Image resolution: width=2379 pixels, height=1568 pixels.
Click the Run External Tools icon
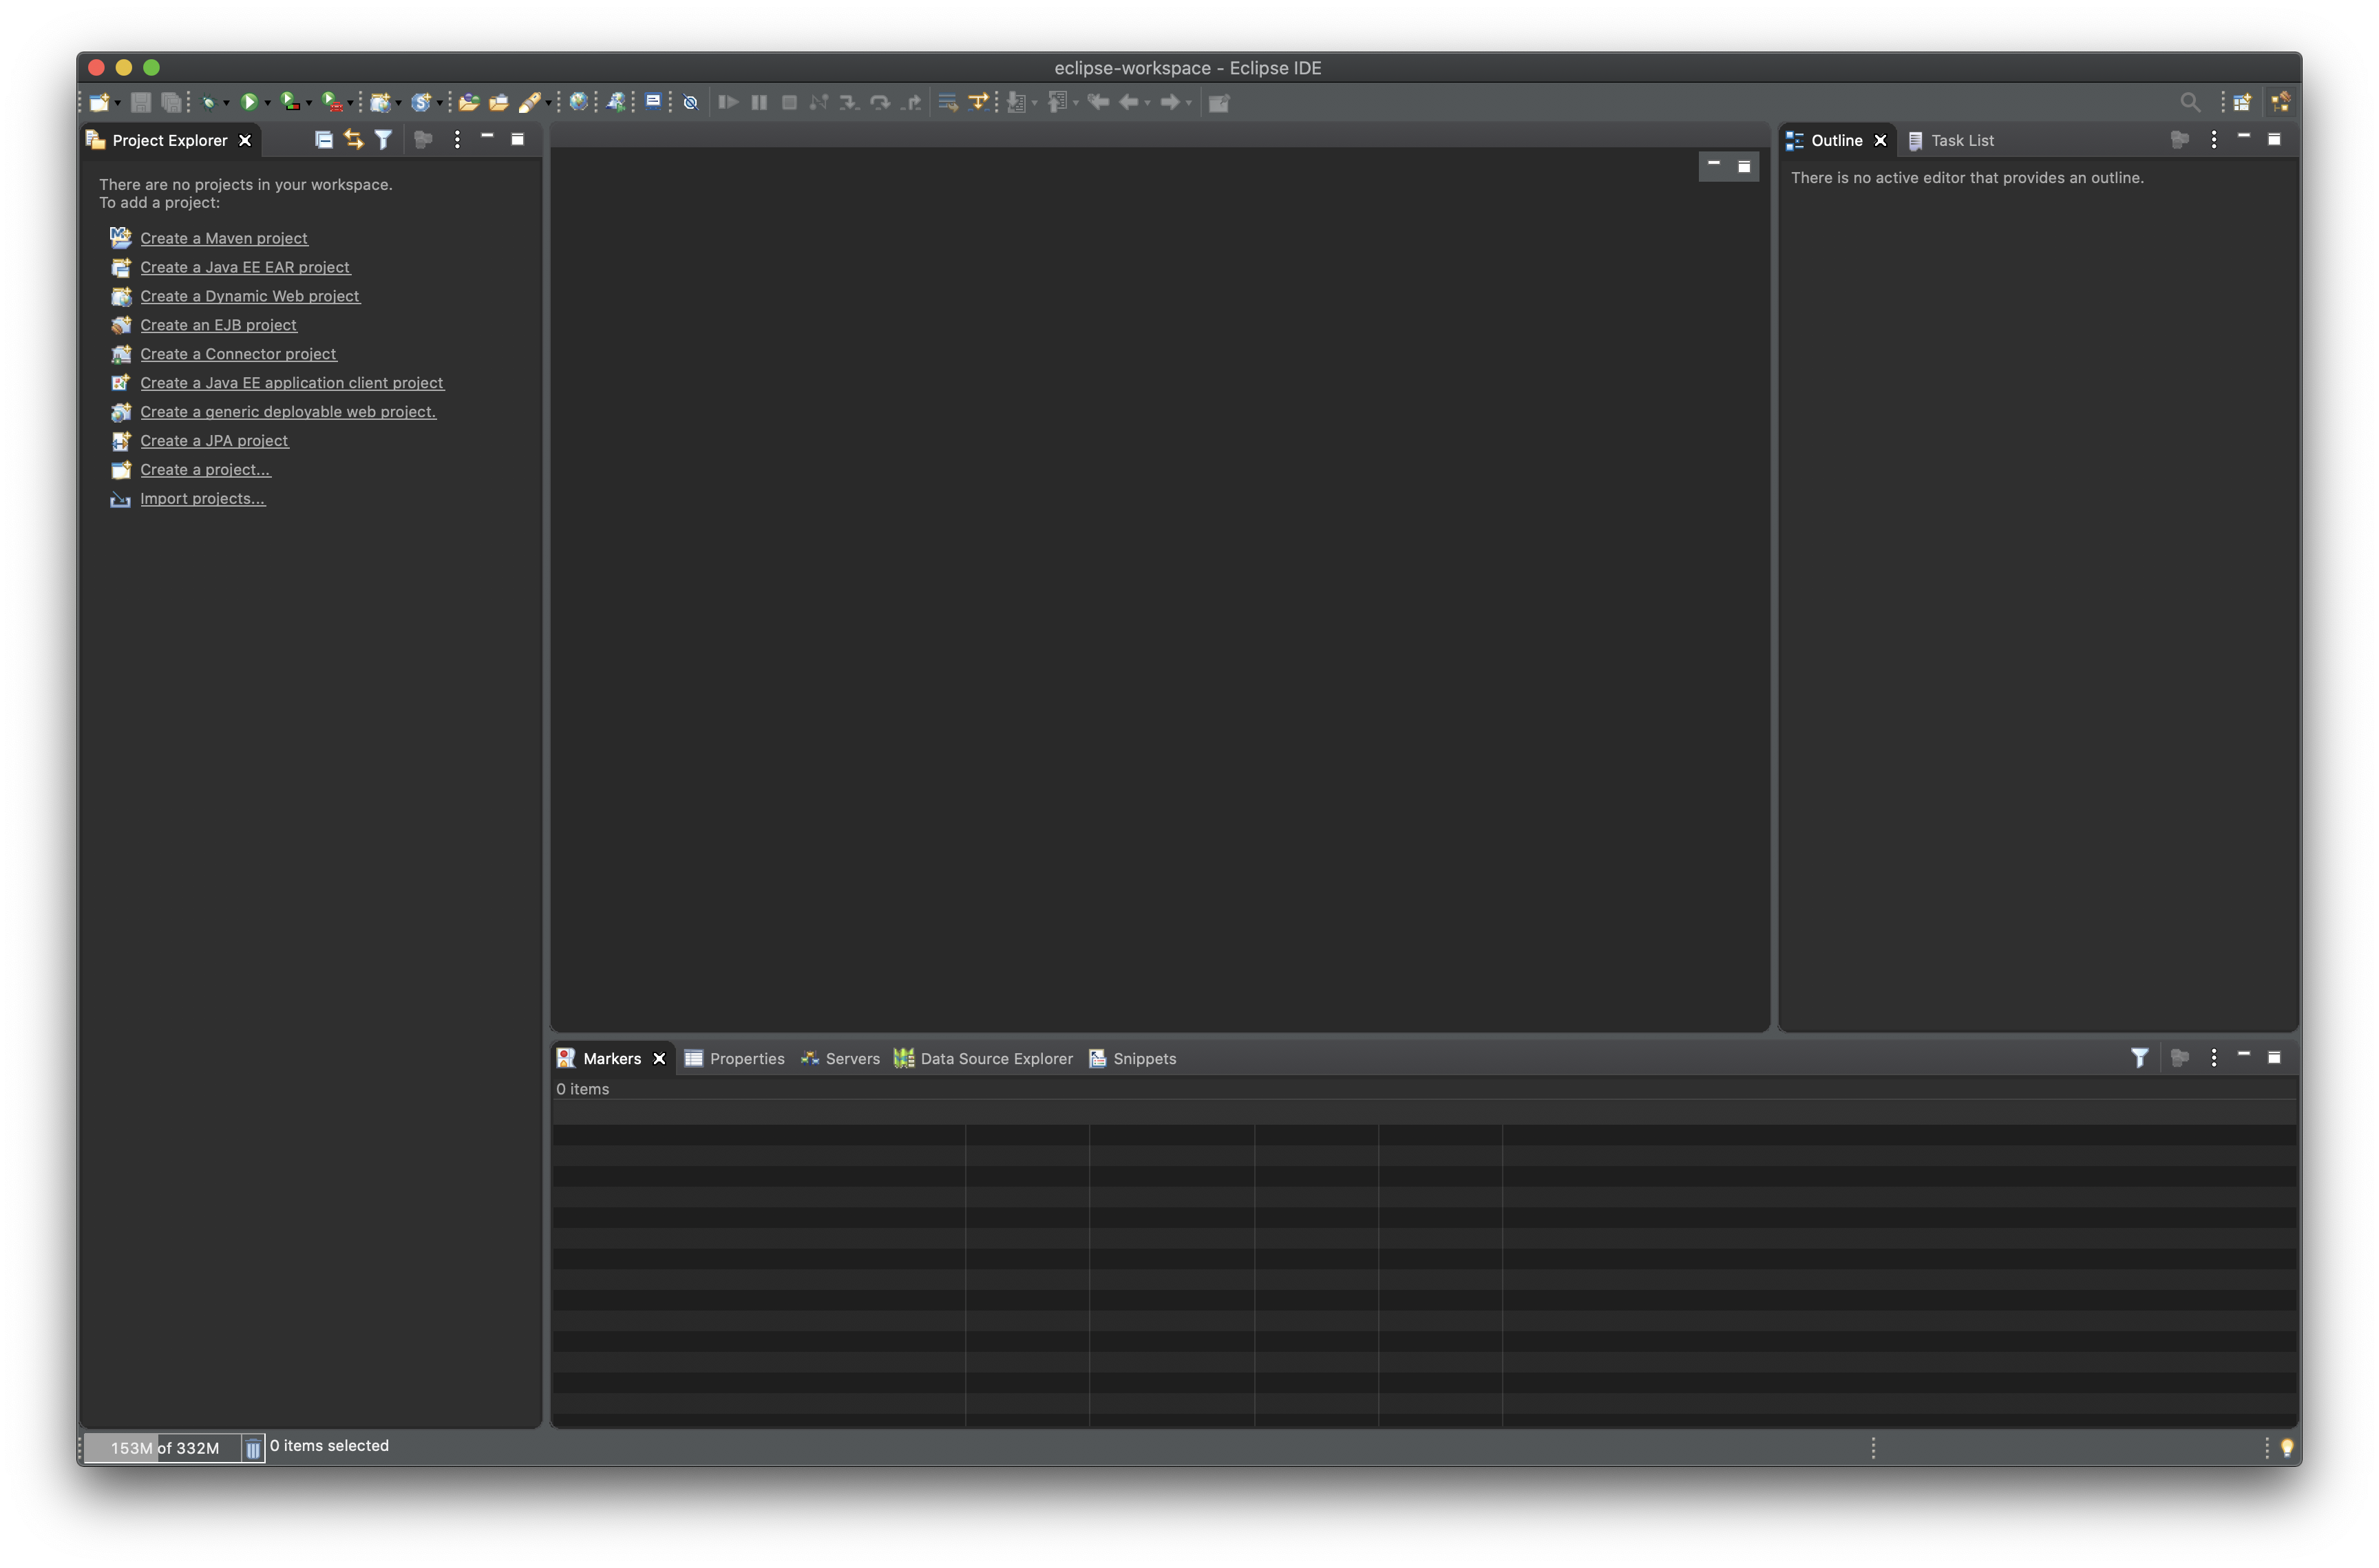pos(332,102)
